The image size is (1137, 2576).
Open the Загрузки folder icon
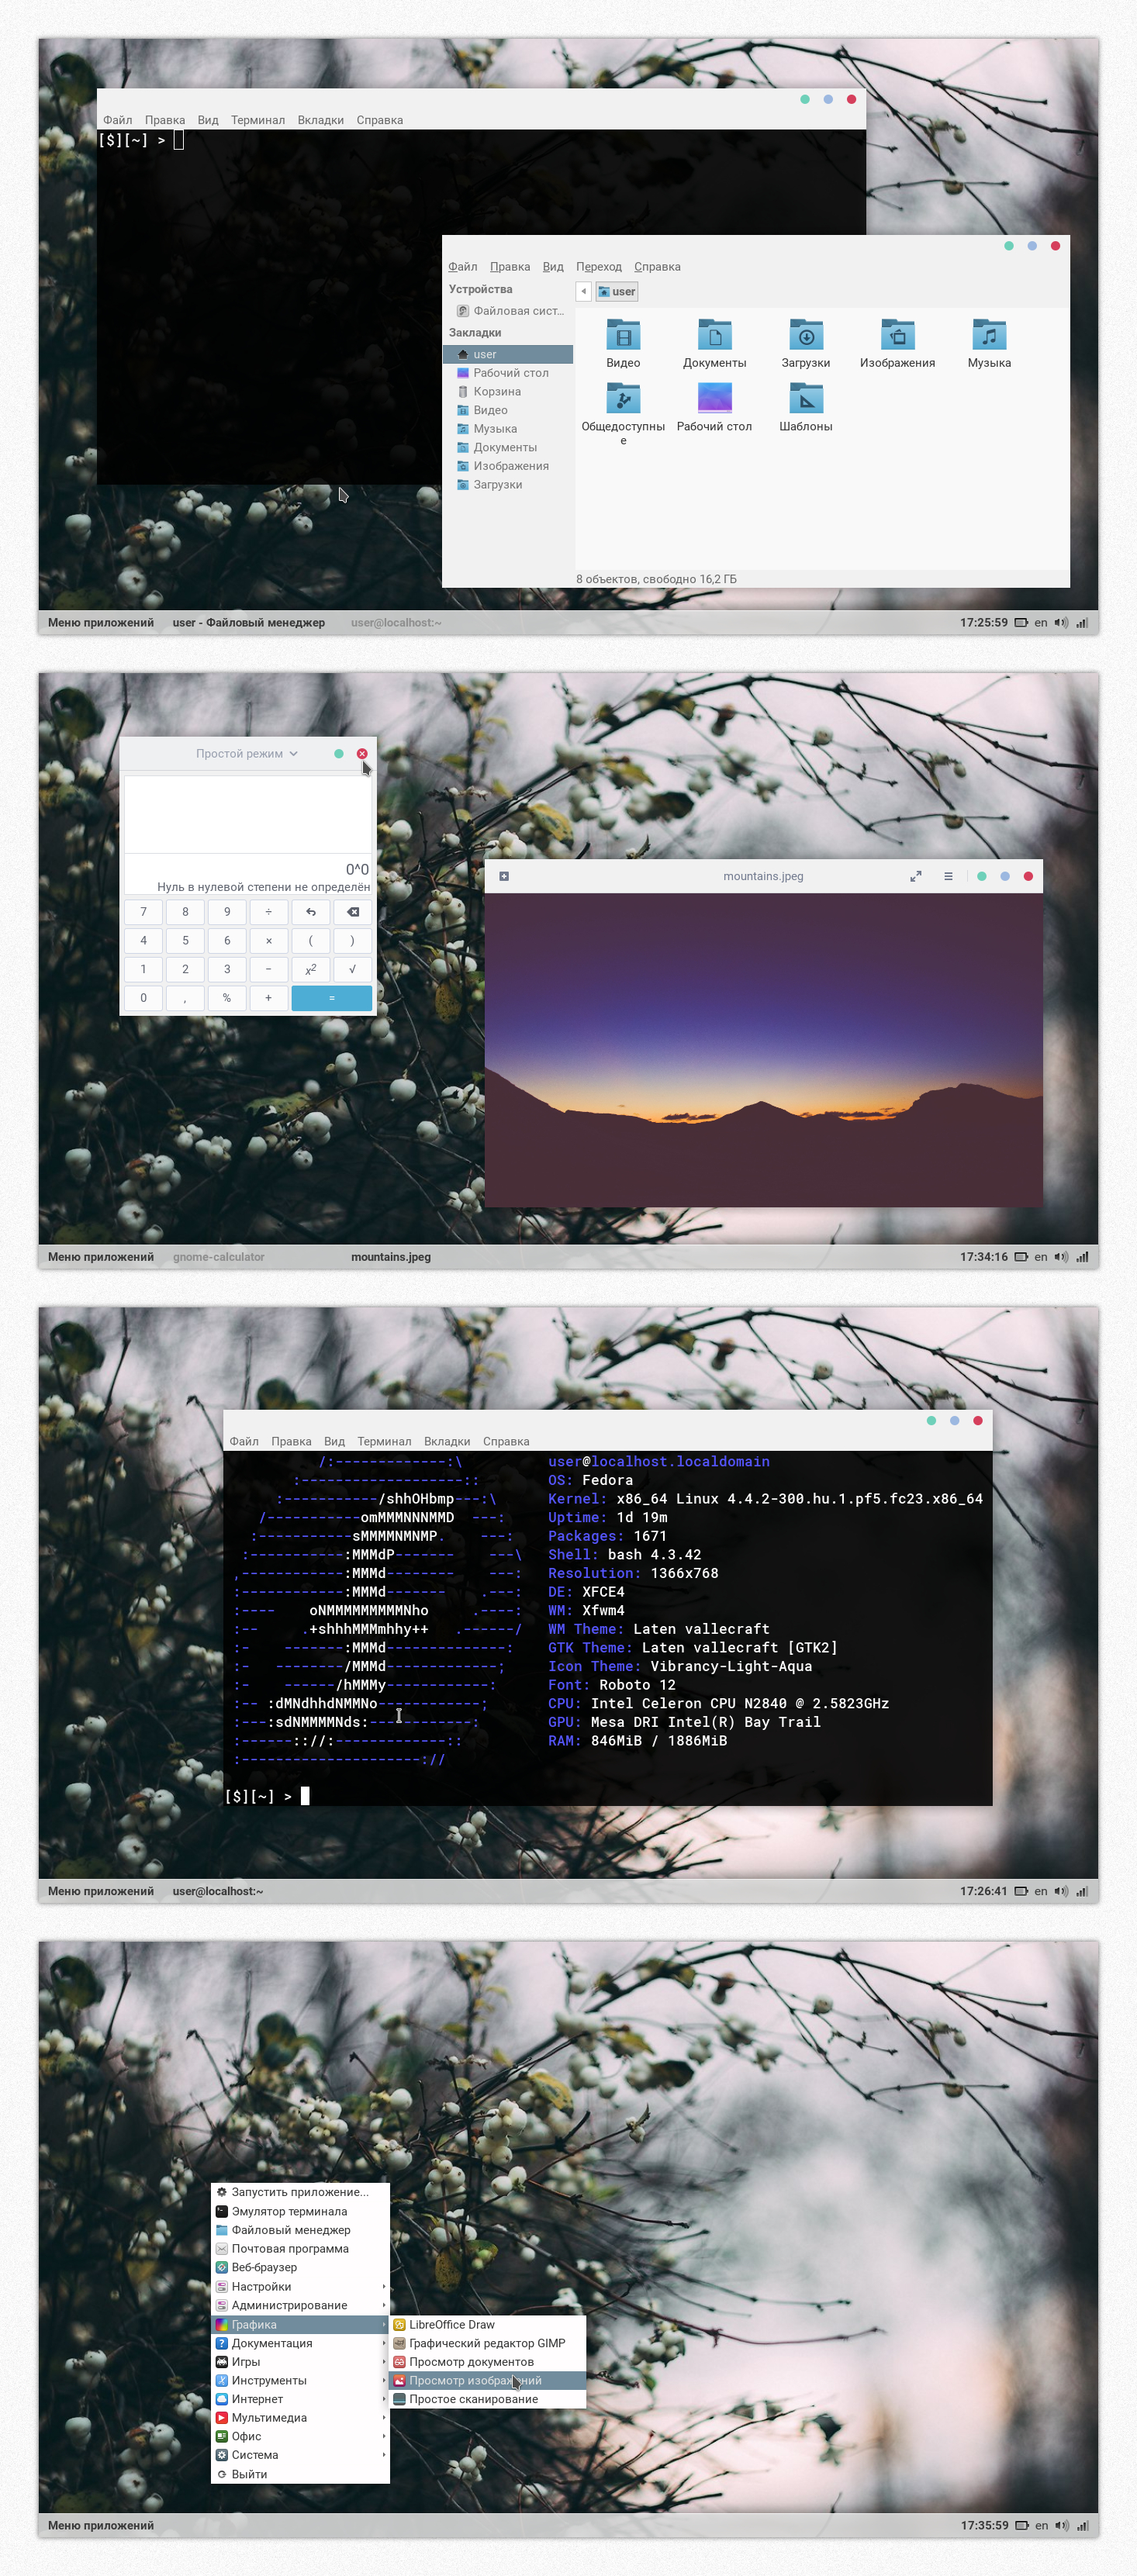[x=805, y=336]
